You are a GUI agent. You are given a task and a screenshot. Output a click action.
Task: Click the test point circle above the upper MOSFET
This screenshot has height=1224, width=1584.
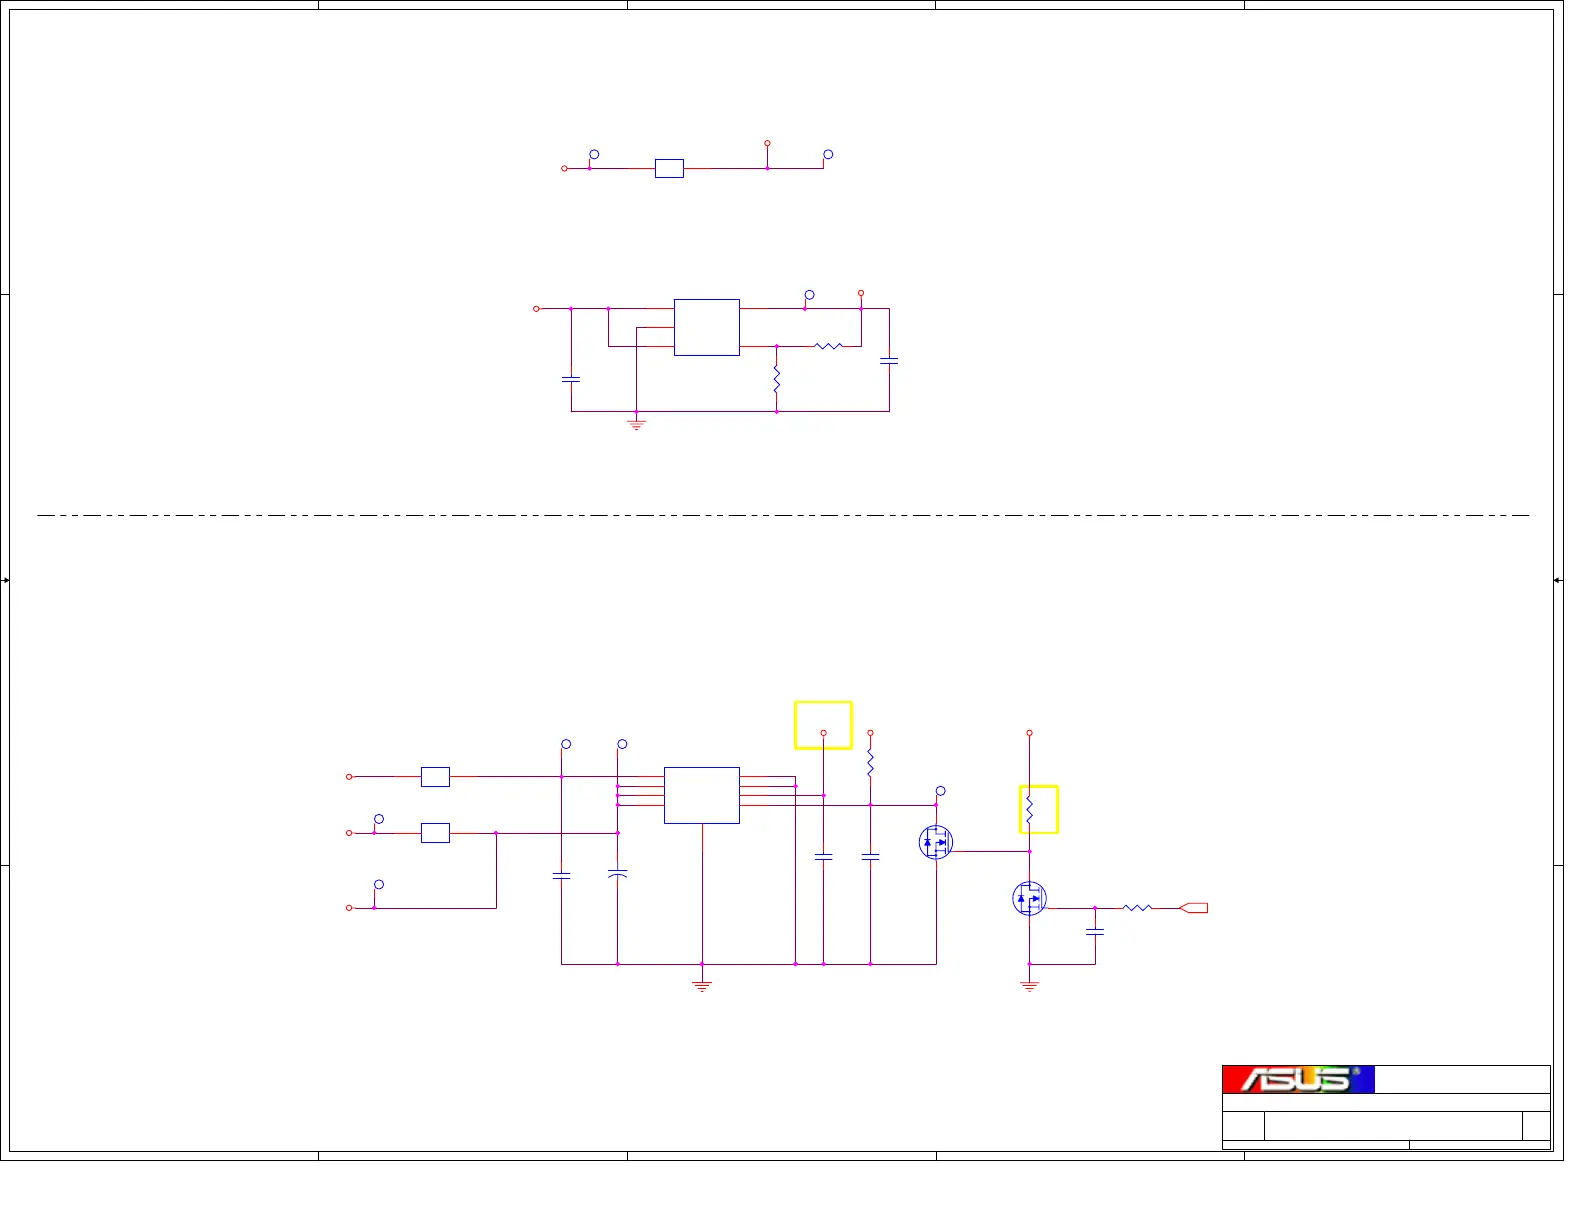940,791
